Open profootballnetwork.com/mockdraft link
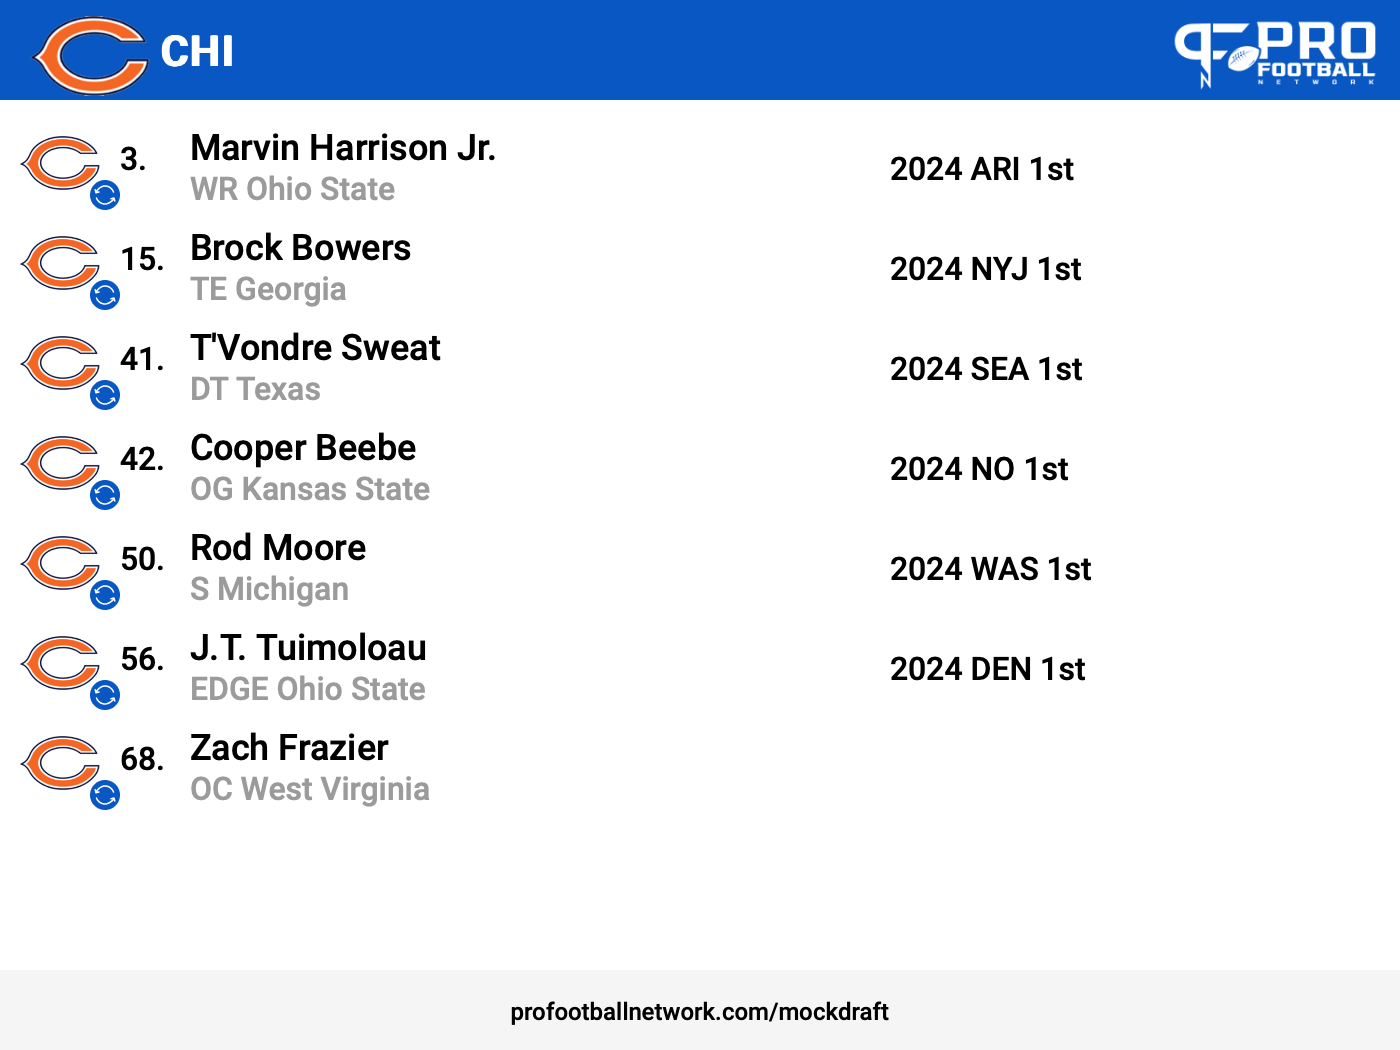 pyautogui.click(x=699, y=1012)
